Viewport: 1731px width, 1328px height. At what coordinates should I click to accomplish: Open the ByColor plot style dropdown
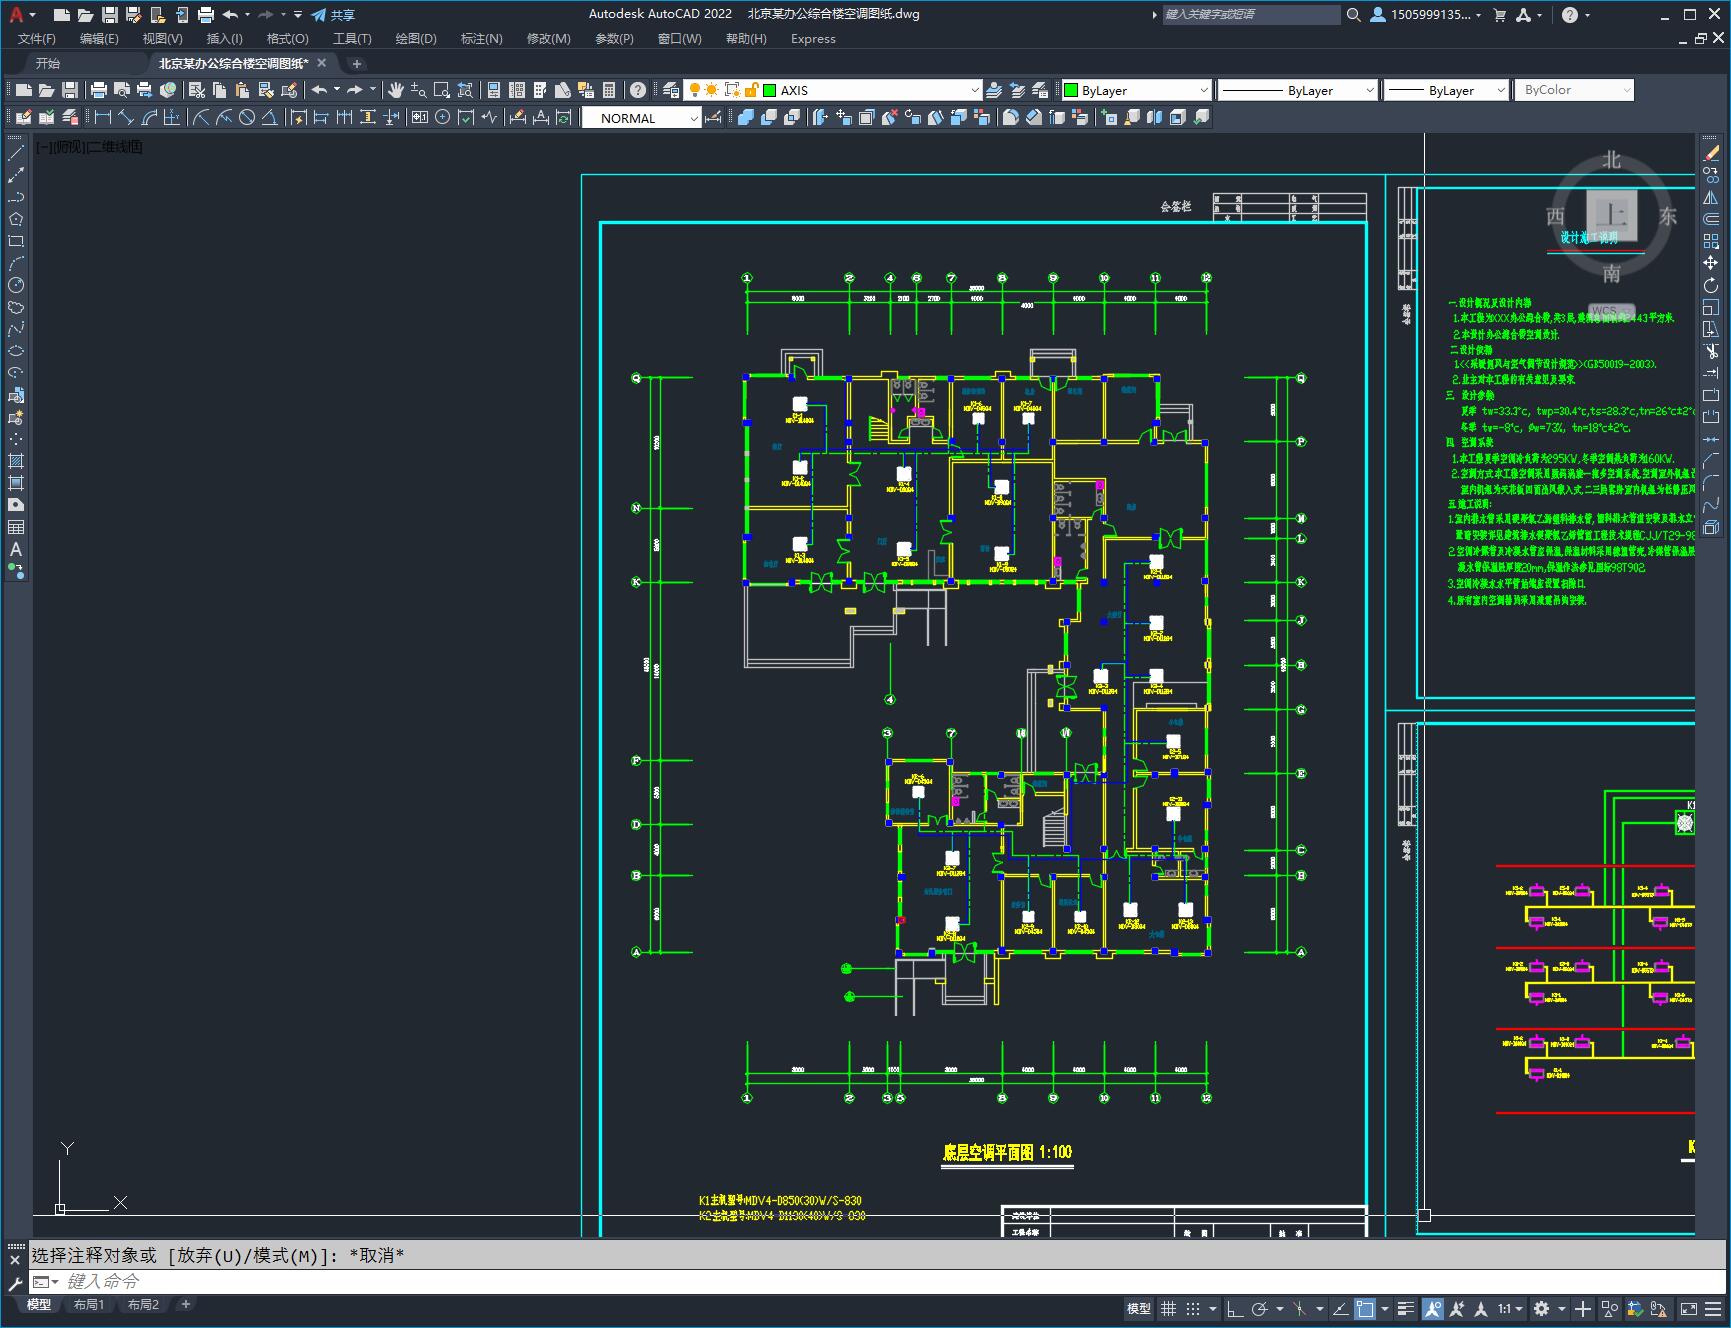[x=1574, y=90]
